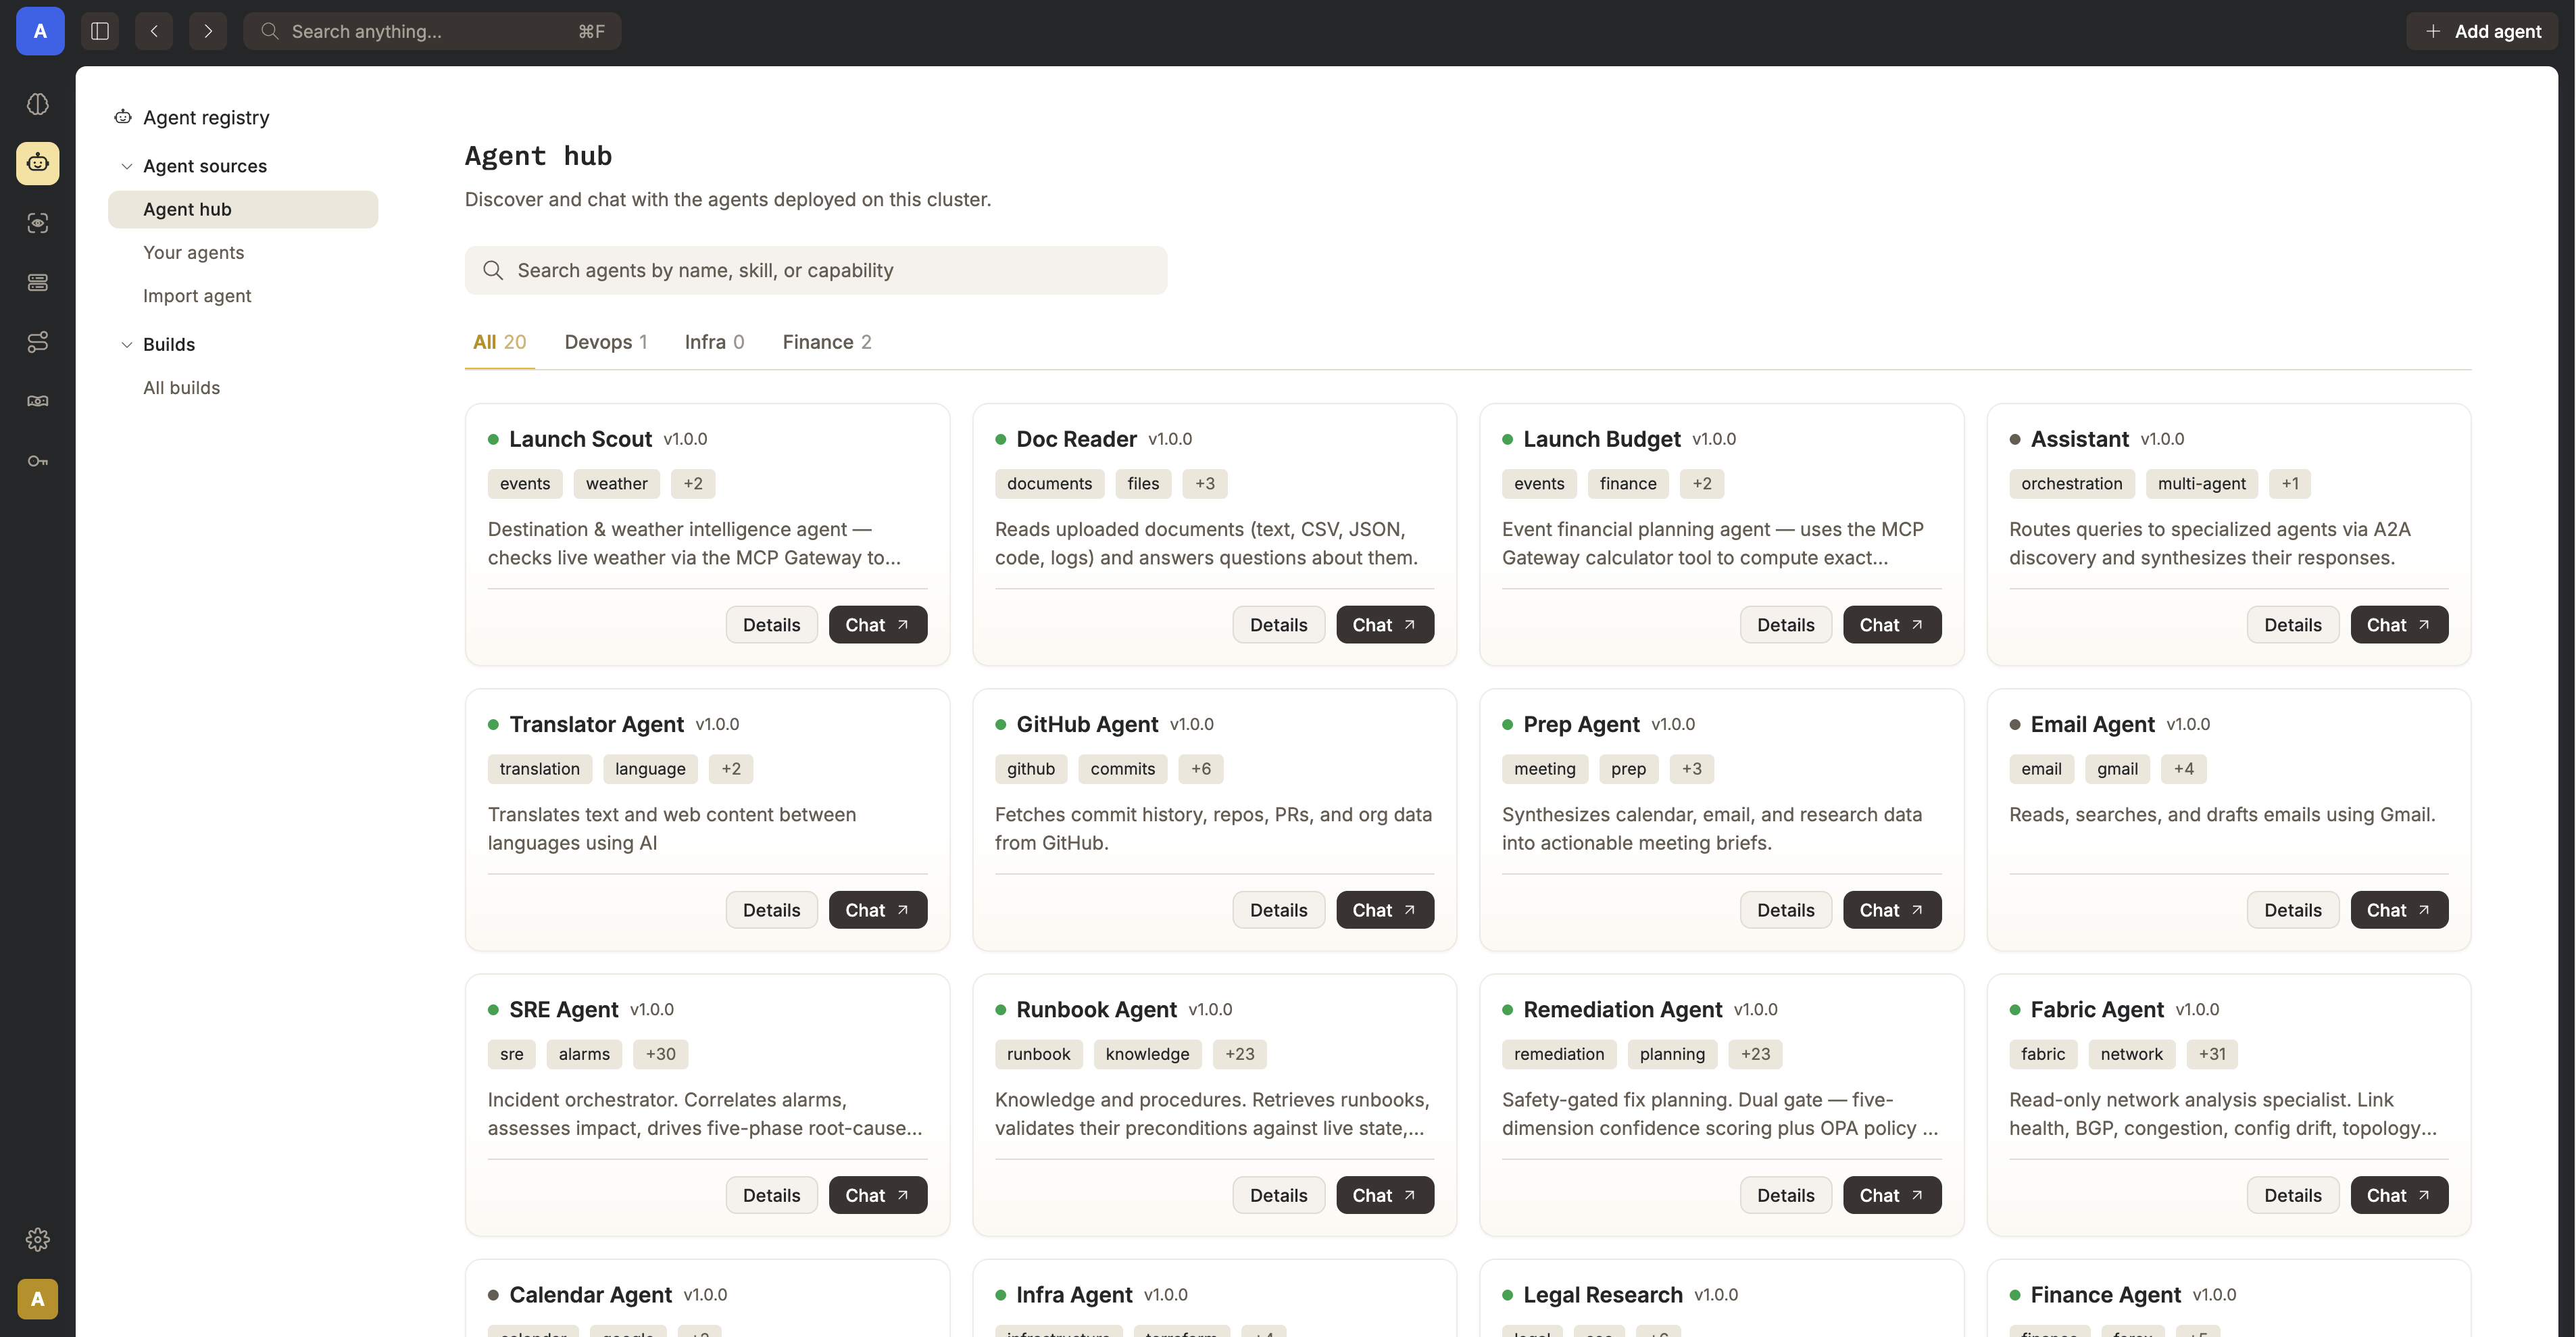
Task: Open Details for Launch Scout
Action: click(x=771, y=625)
